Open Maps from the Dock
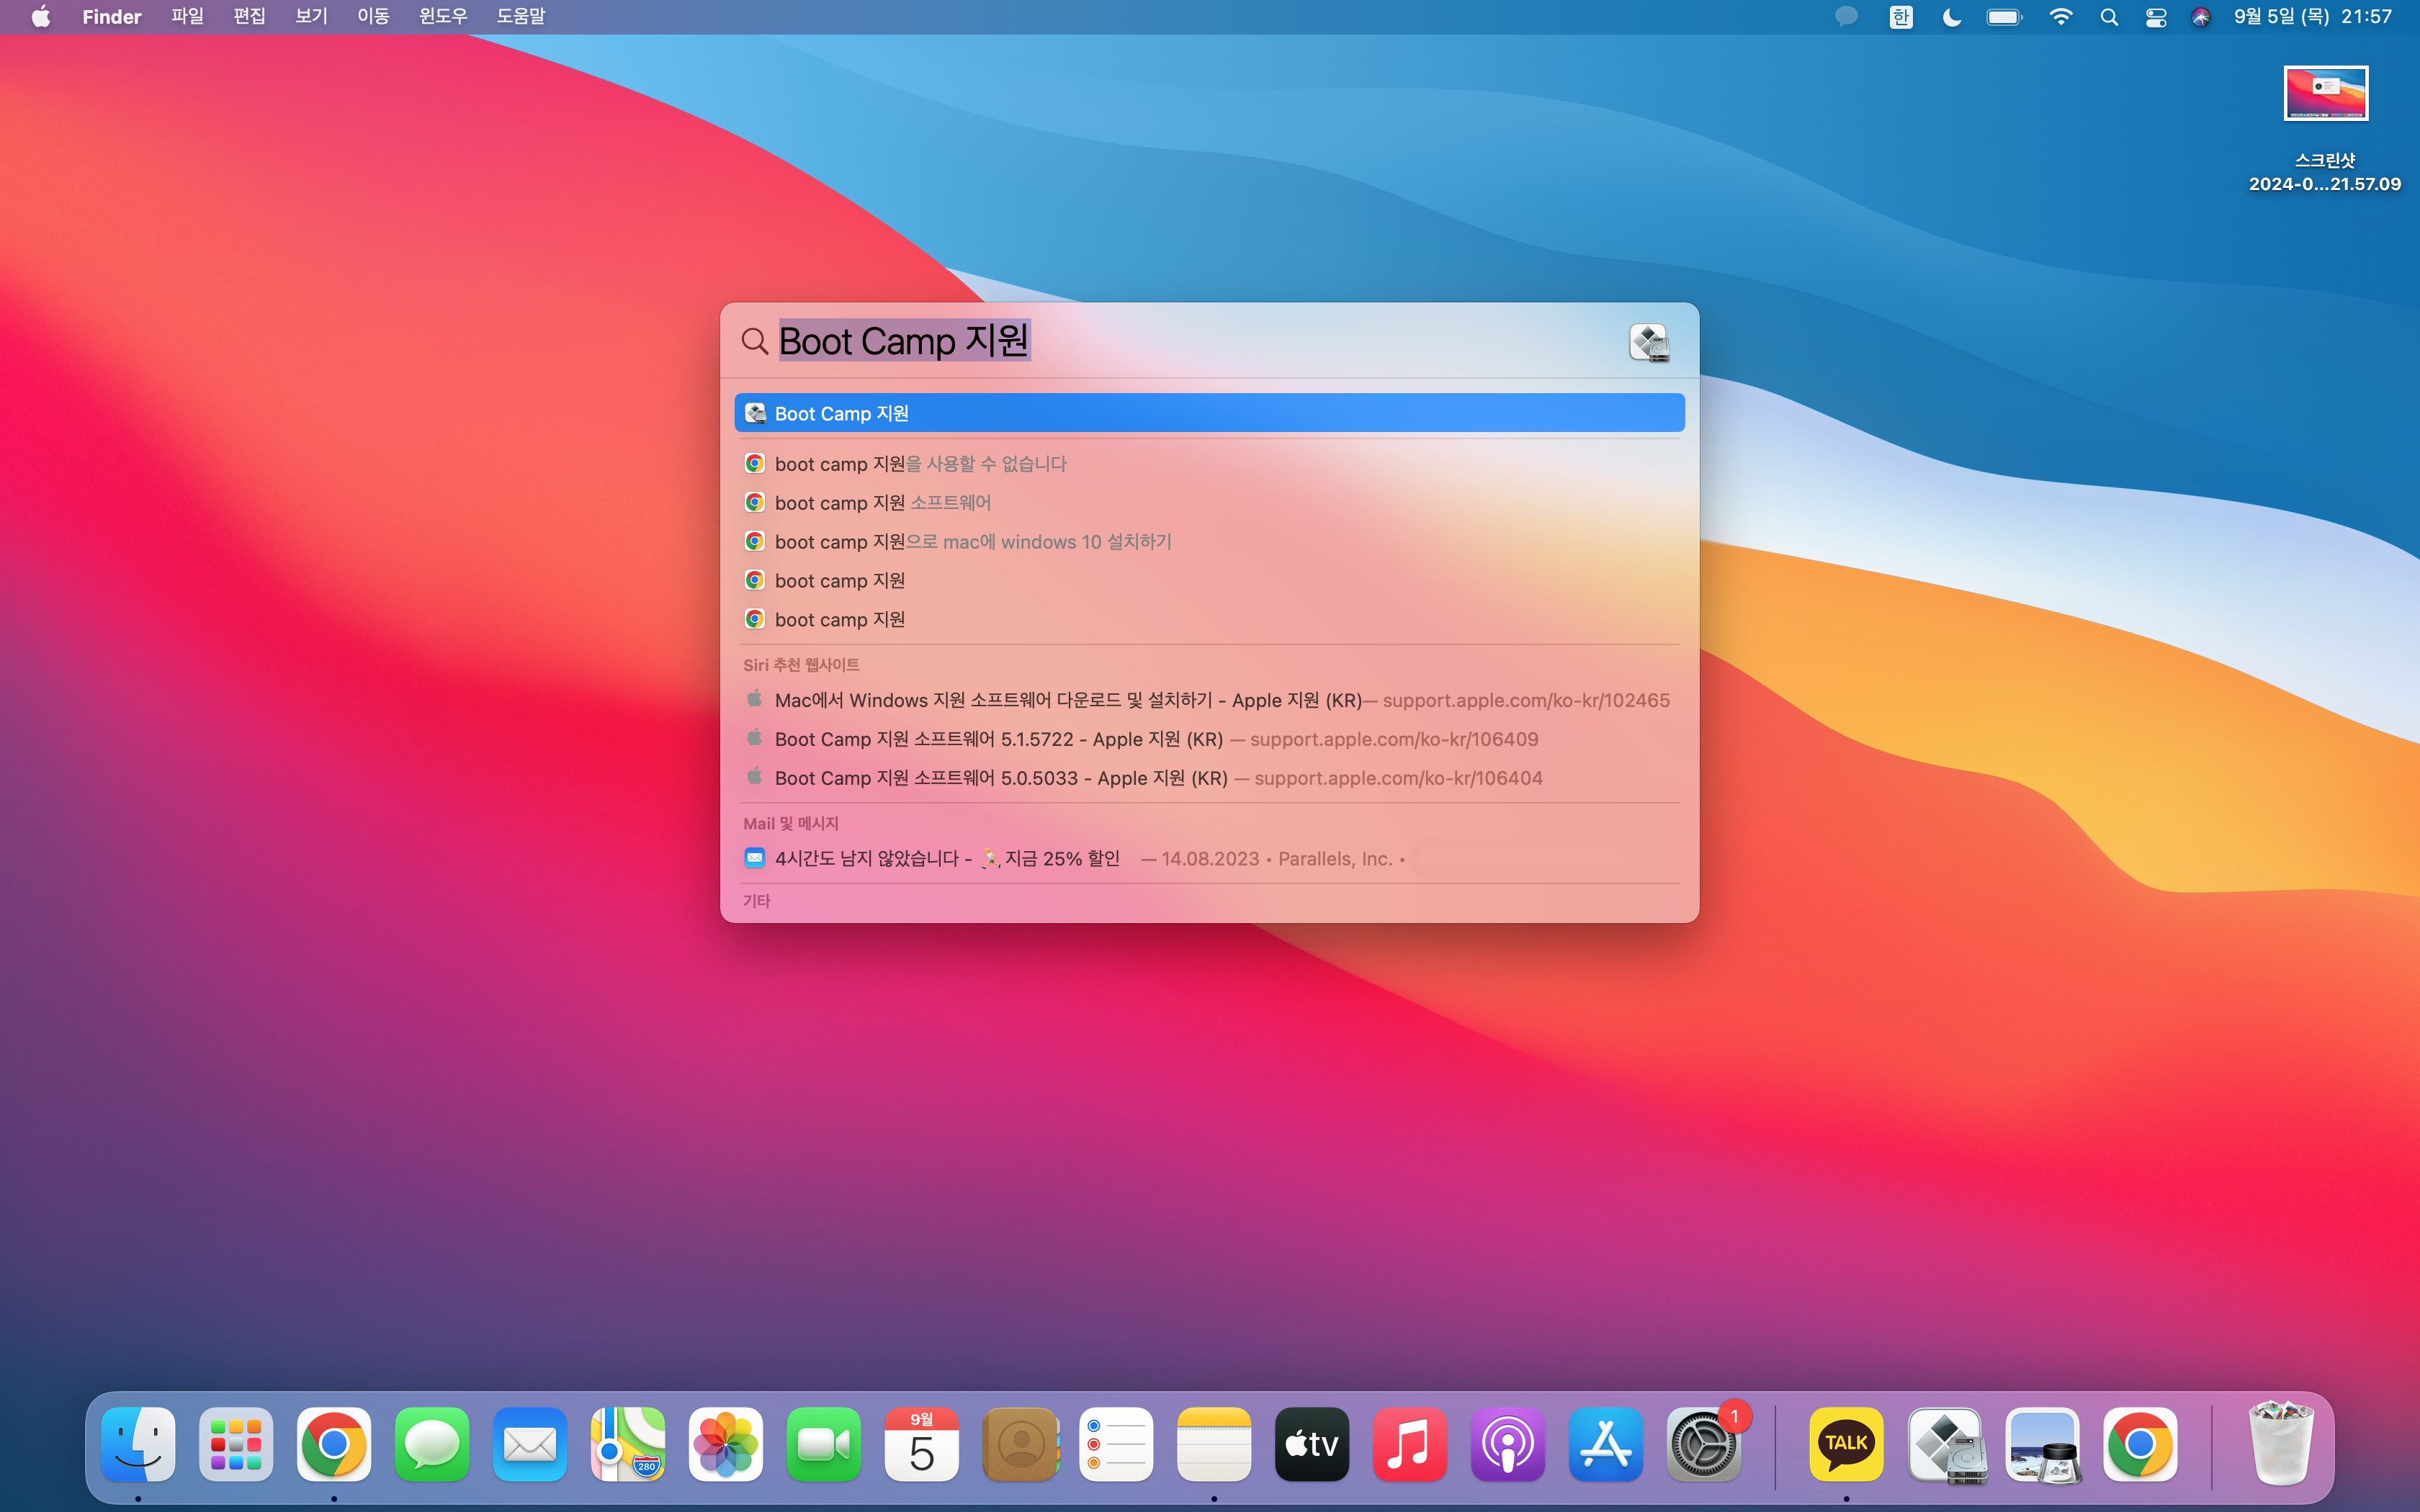2420x1512 pixels. click(628, 1444)
